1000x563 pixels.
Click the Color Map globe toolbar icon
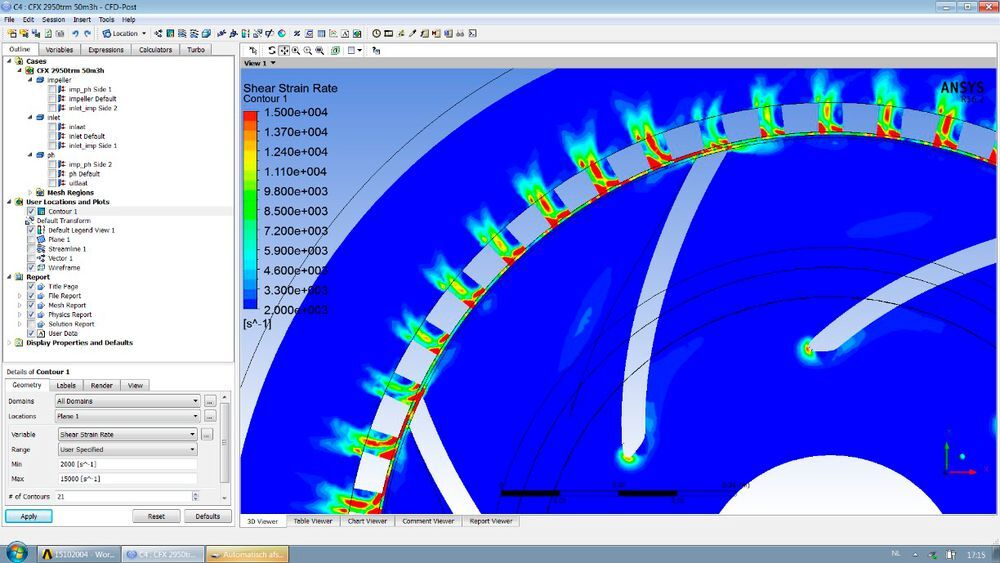tap(282, 33)
